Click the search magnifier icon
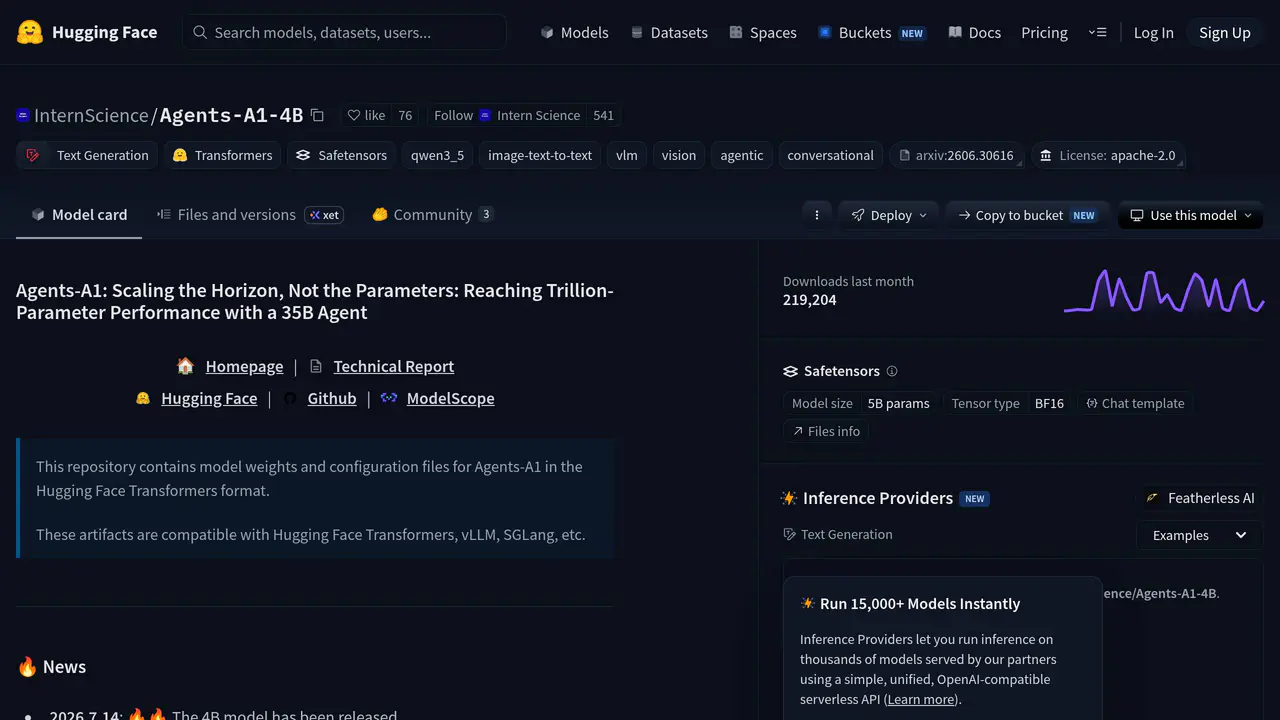 pos(200,32)
